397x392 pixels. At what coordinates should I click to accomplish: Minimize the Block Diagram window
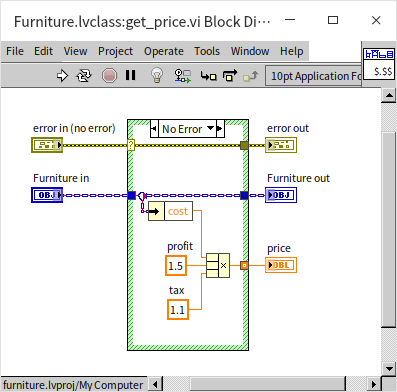[x=290, y=20]
